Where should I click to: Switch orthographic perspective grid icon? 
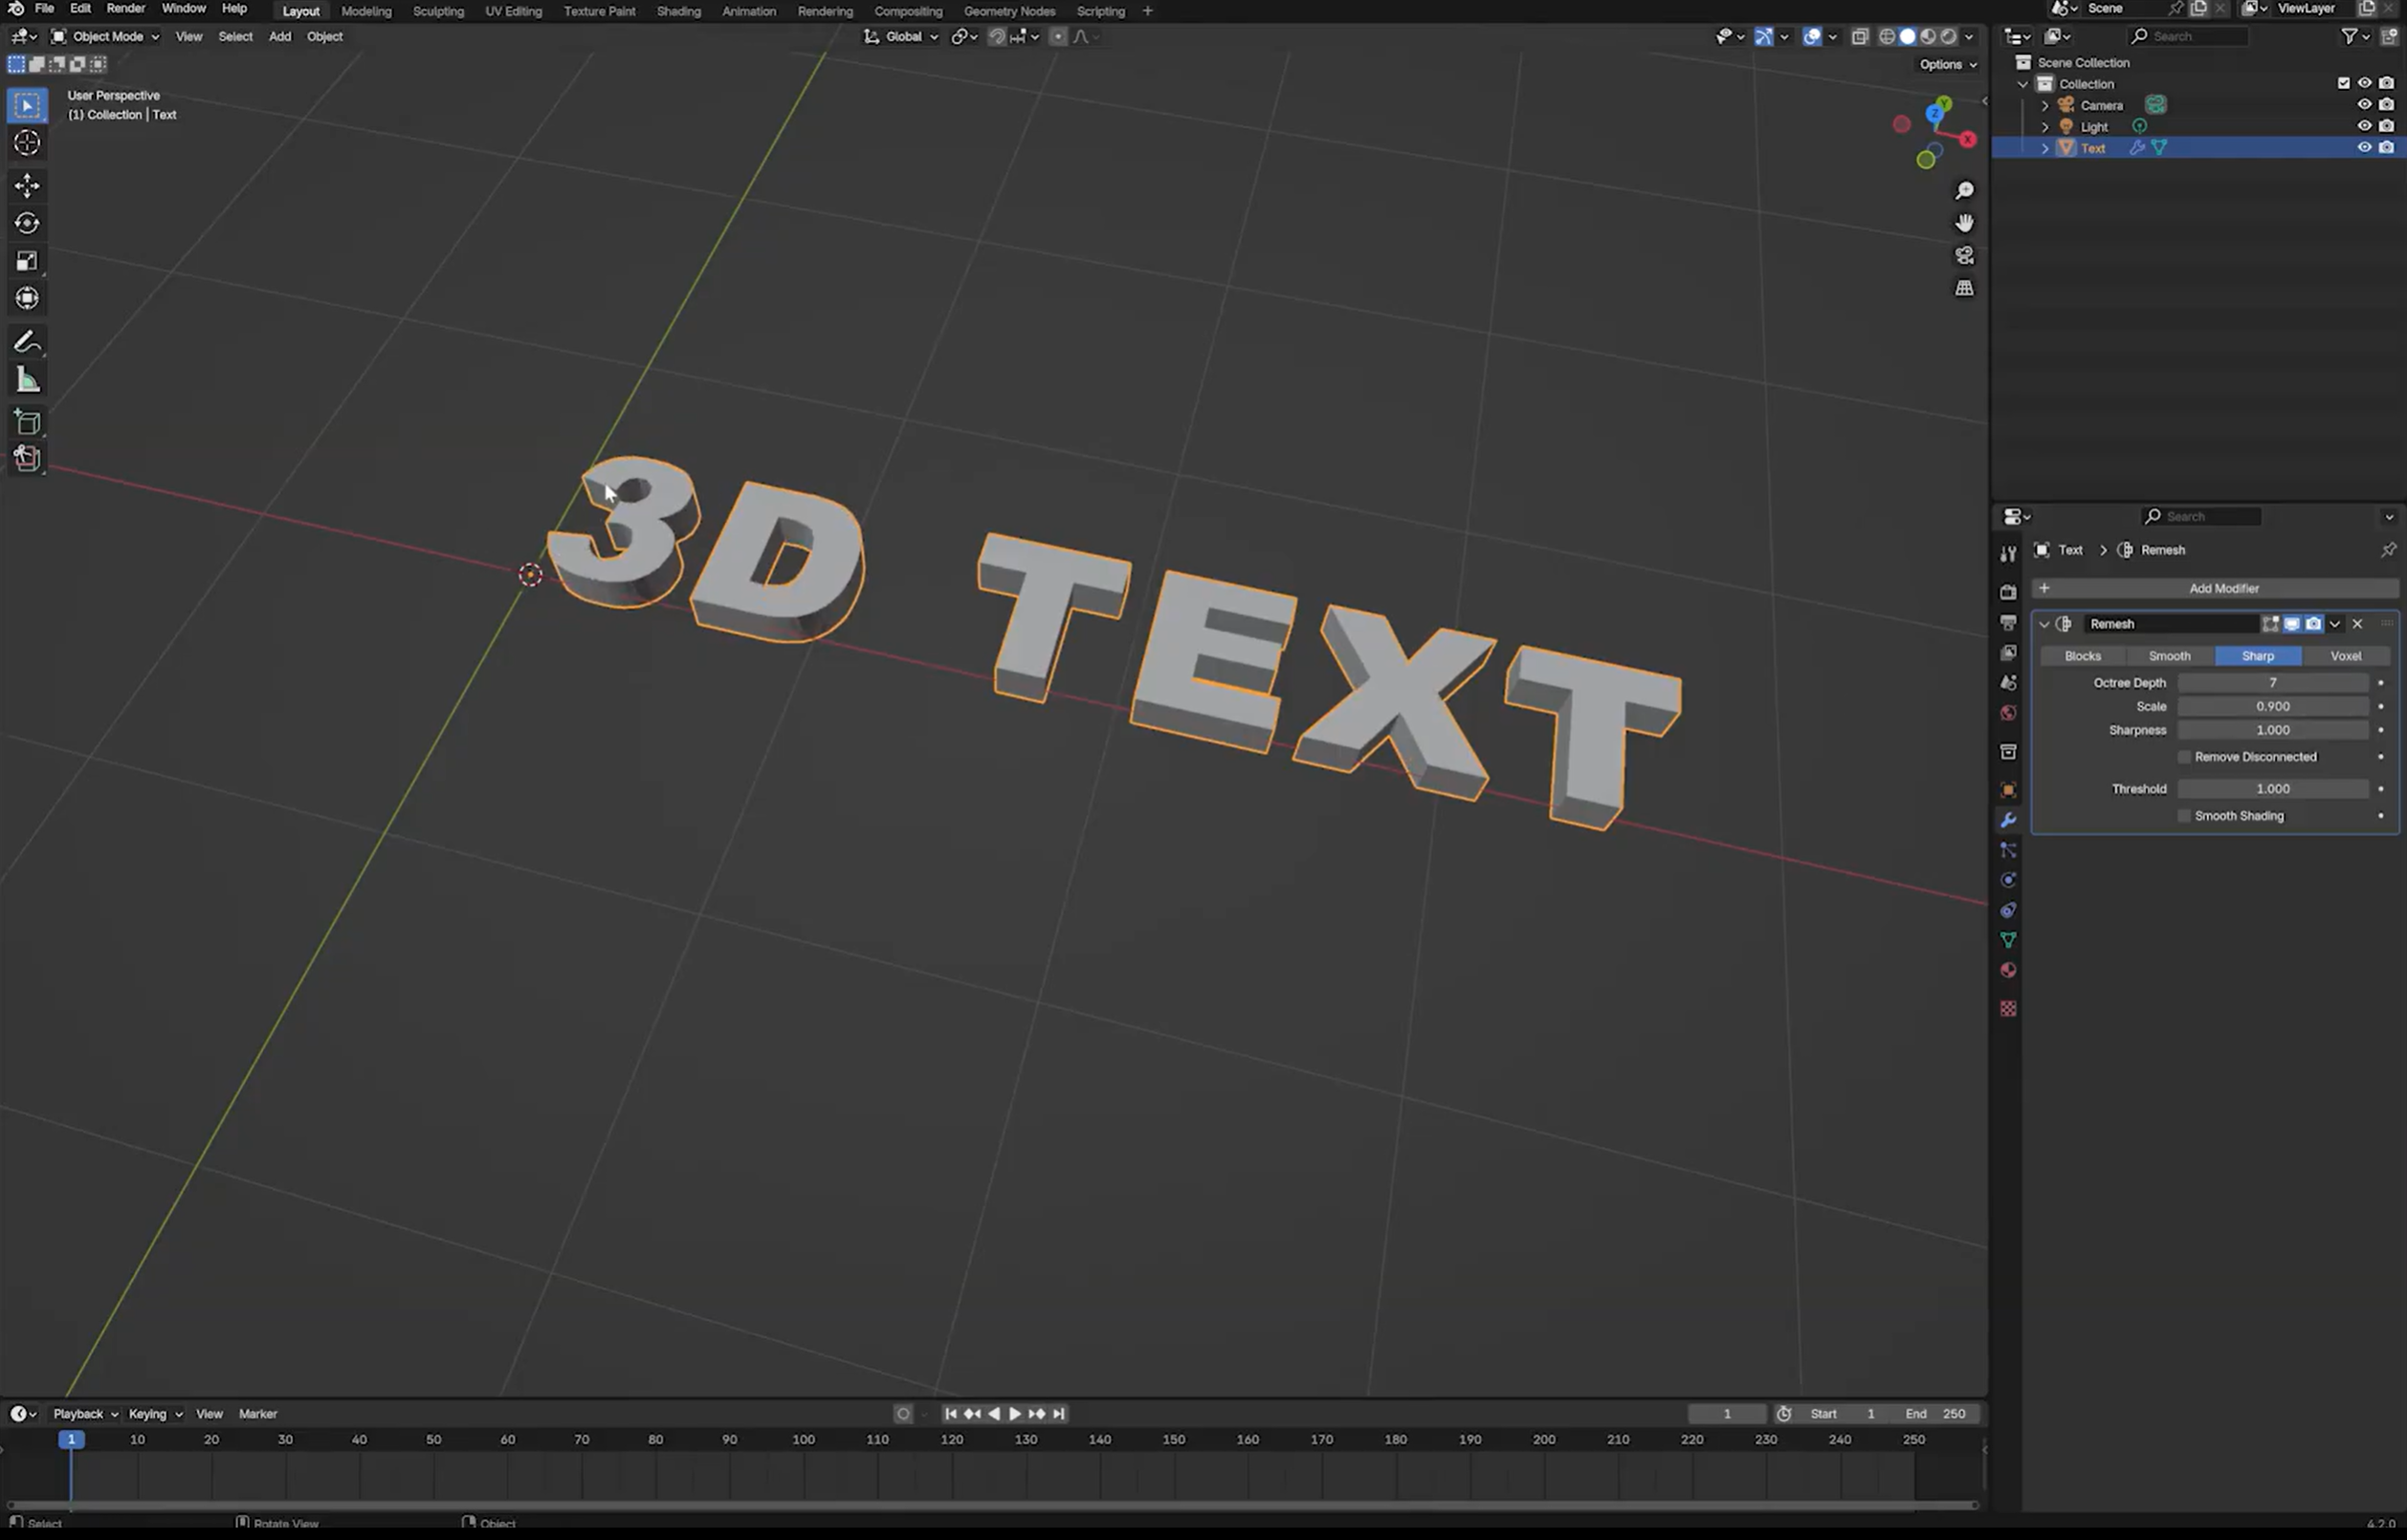[1964, 288]
